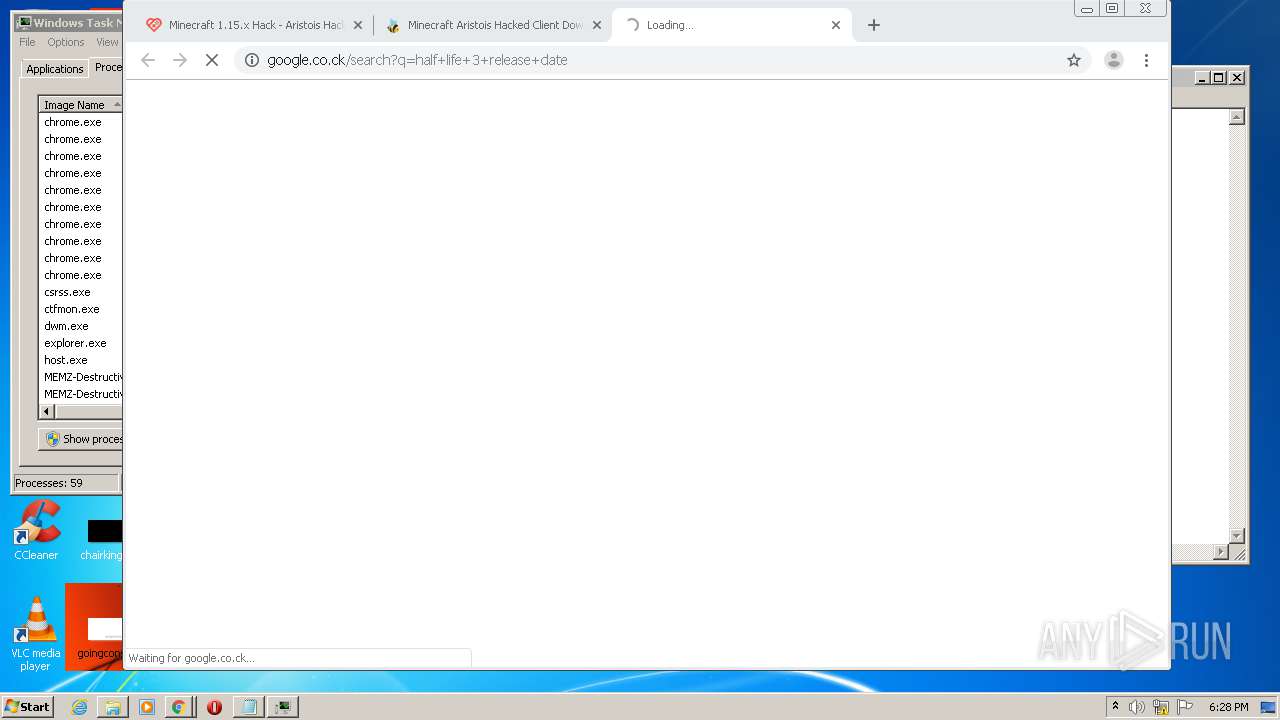Switch to Minecraft Aristois Hacked Client tab
This screenshot has height=720, width=1280.
491,25
